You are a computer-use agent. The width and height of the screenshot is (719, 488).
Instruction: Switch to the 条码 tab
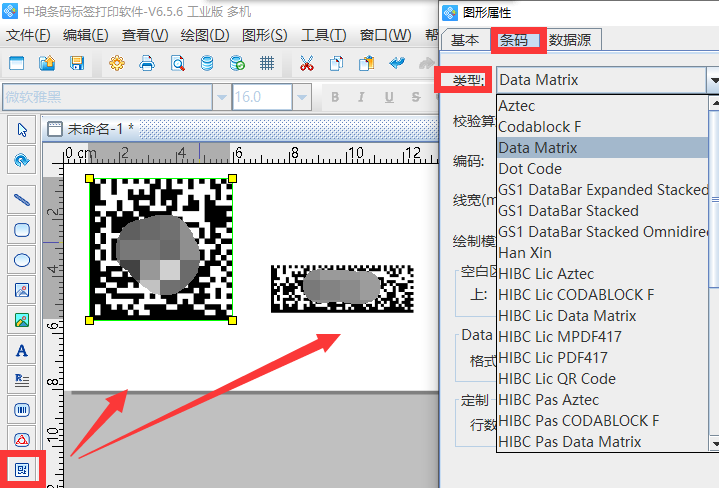coord(518,40)
